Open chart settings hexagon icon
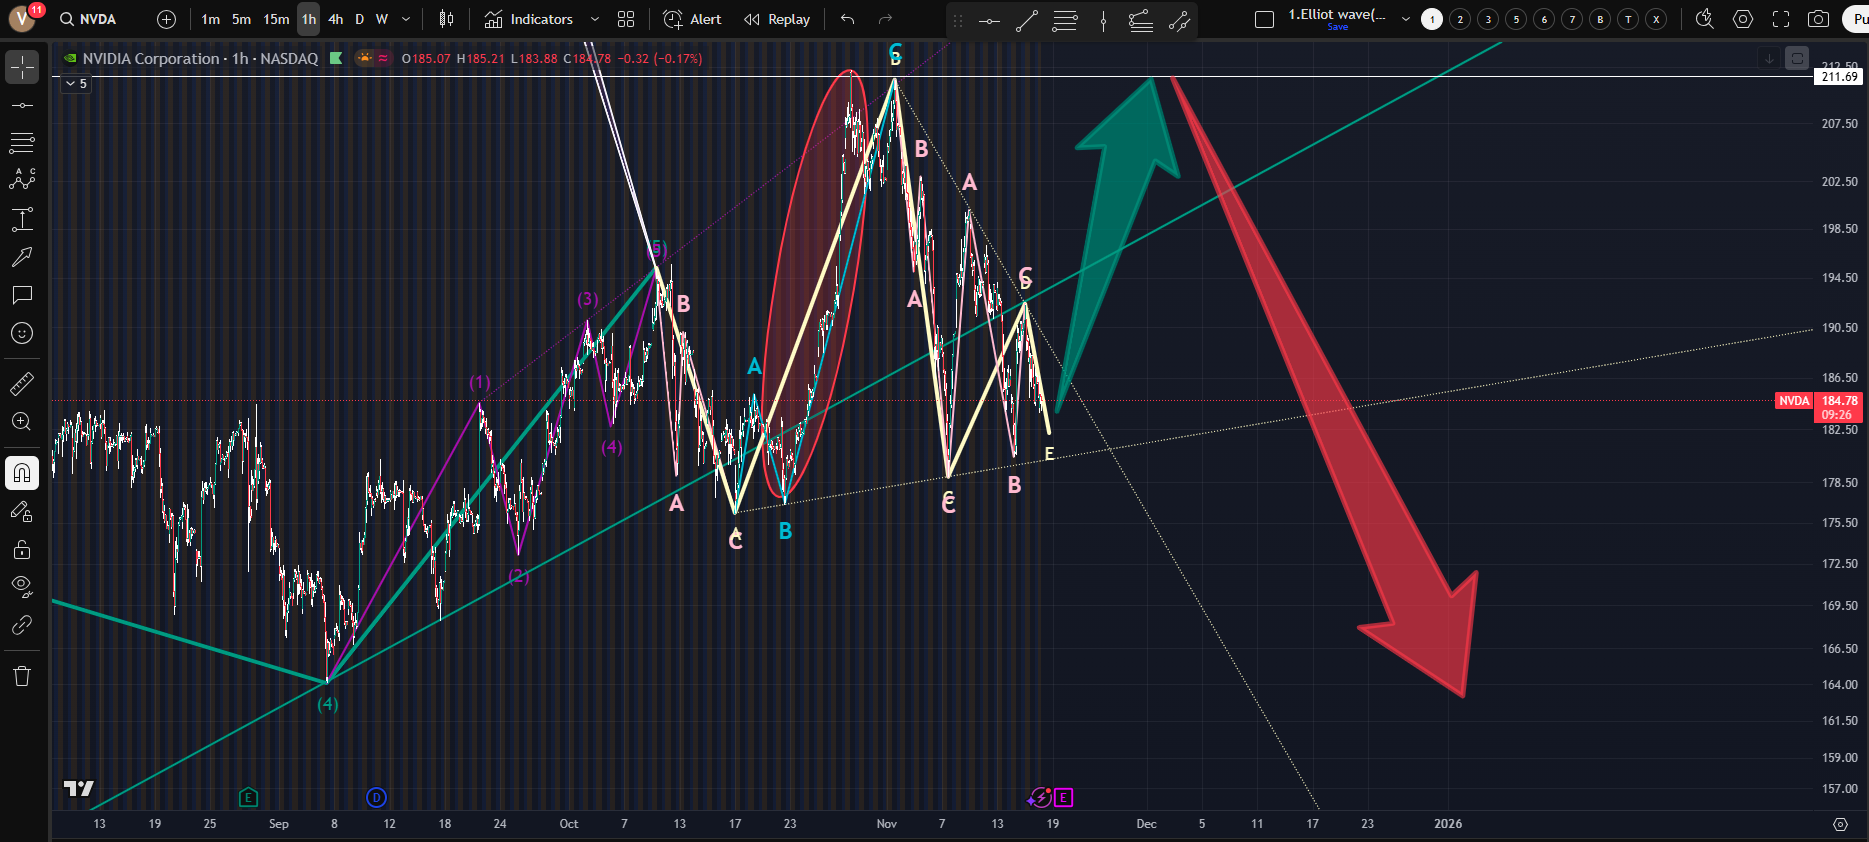Viewport: 1869px width, 842px height. point(1743,19)
